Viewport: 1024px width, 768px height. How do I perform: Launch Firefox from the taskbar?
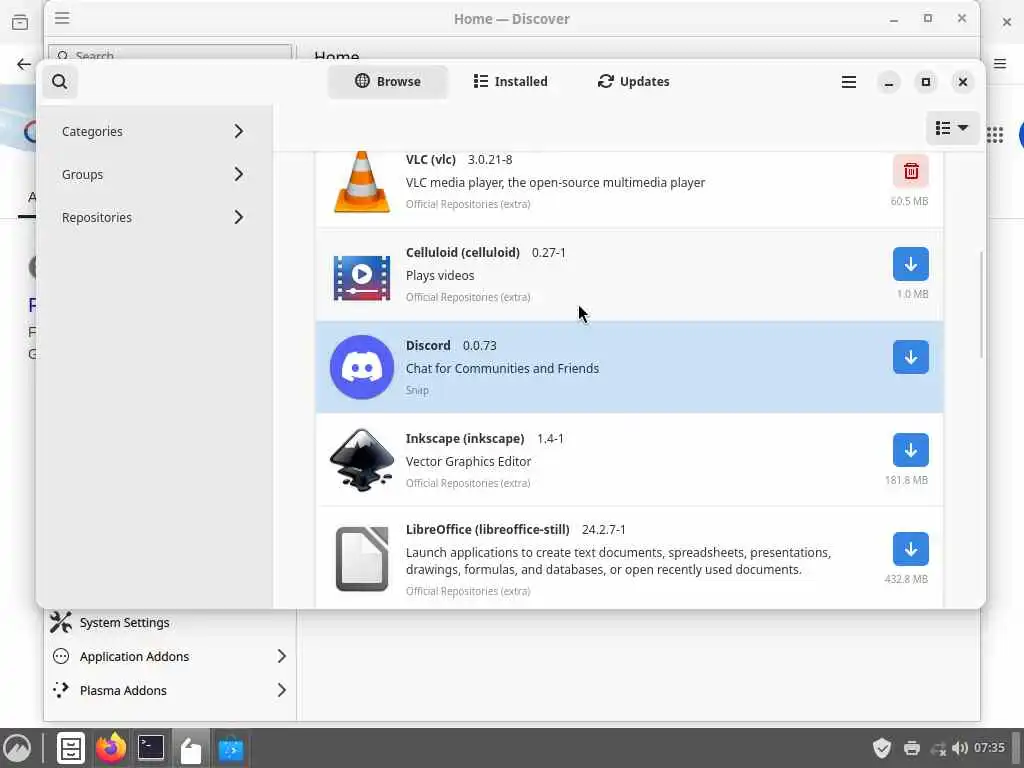[110, 748]
